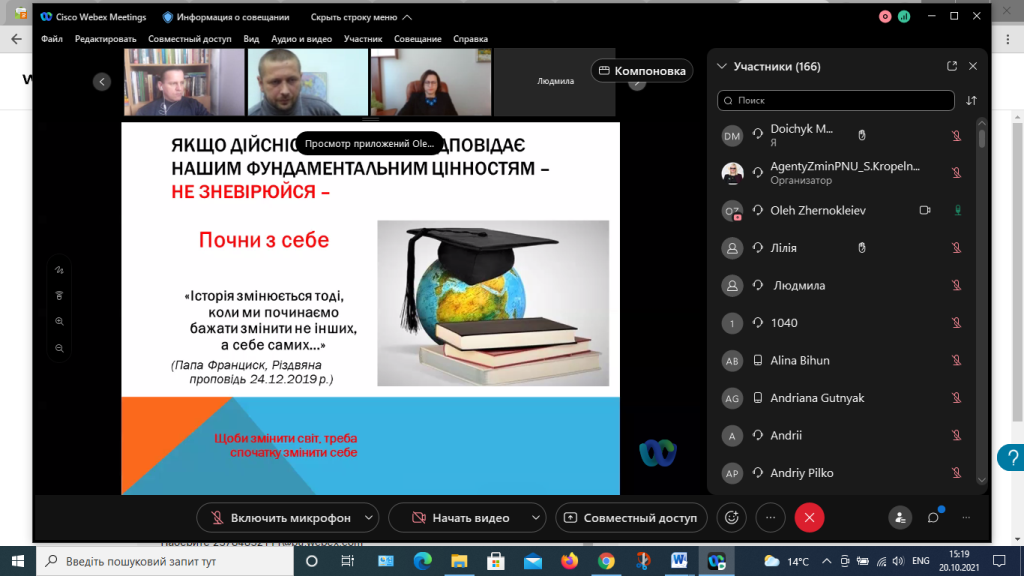Collapse the Участники panel chevron
1024x576 pixels.
point(722,66)
